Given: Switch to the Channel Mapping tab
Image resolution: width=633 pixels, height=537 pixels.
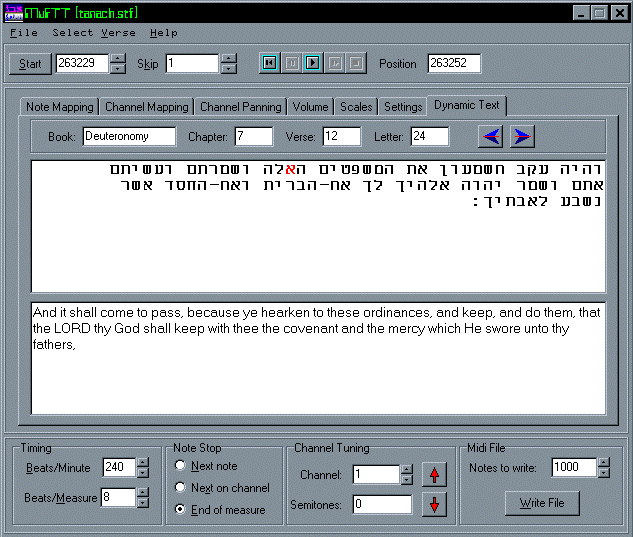Looking at the screenshot, I should [x=147, y=107].
